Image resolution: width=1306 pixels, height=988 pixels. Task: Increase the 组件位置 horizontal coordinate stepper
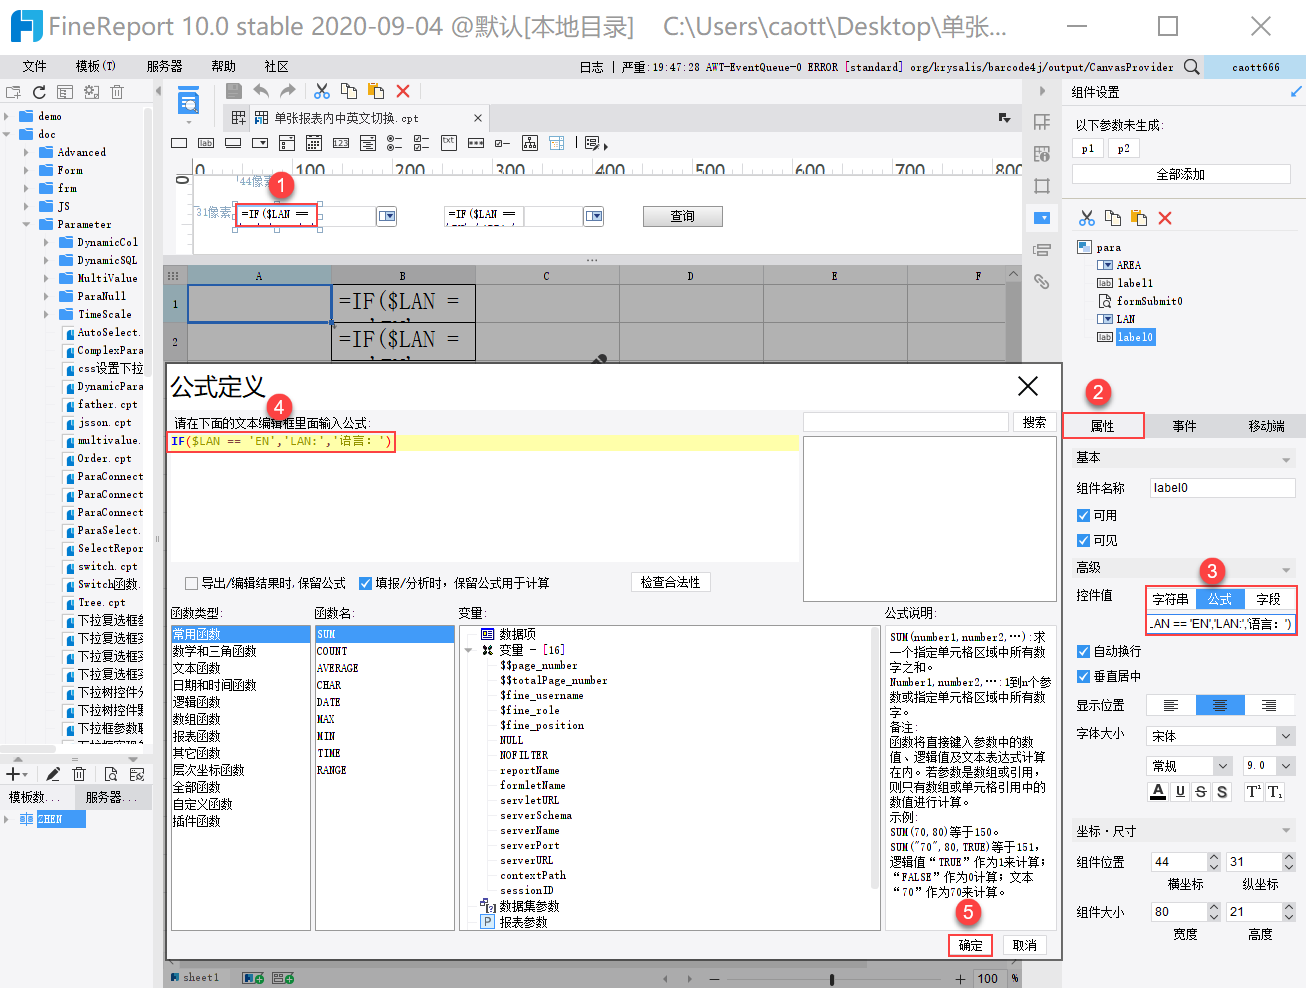pyautogui.click(x=1214, y=857)
